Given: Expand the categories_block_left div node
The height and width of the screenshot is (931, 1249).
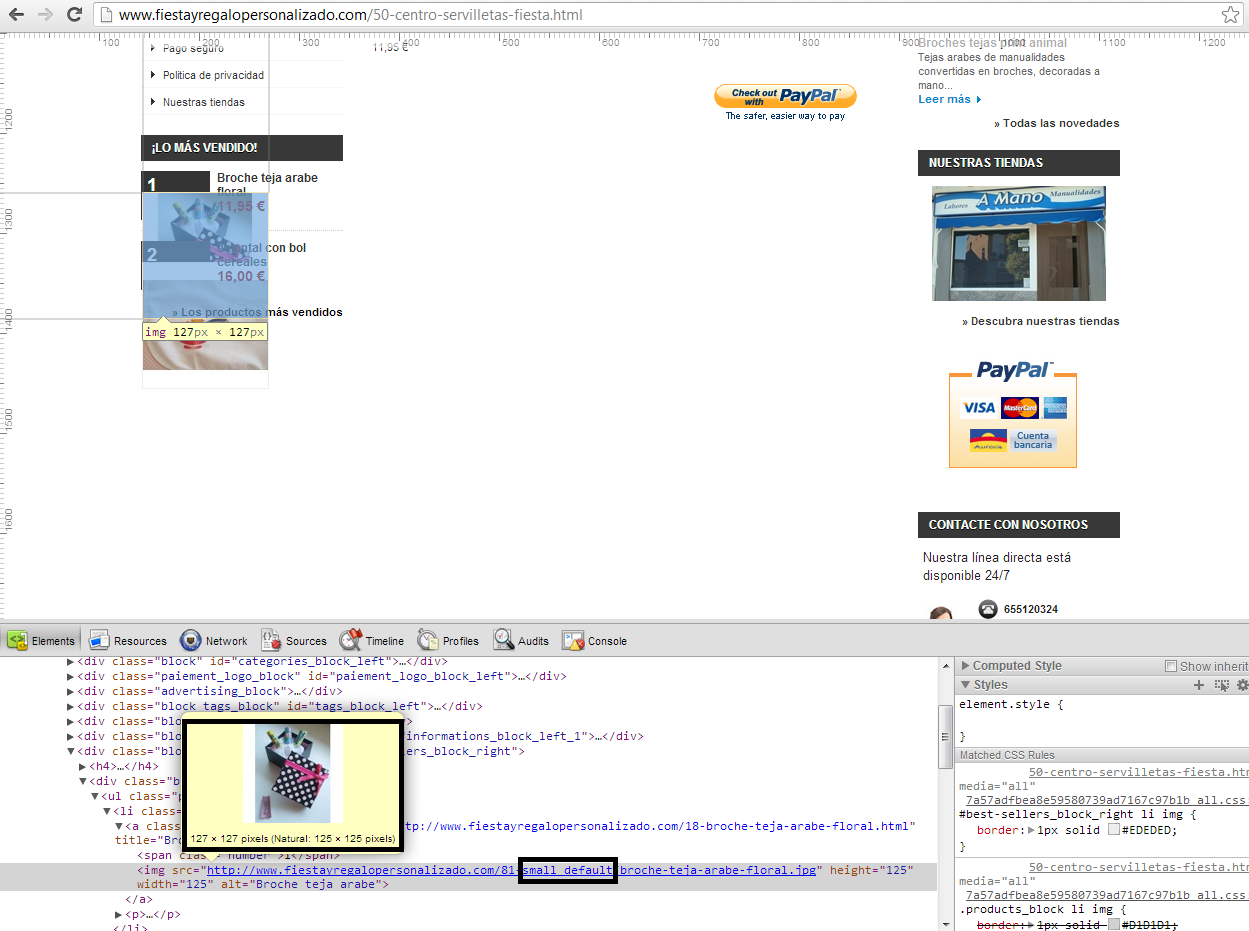Looking at the screenshot, I should [71, 661].
